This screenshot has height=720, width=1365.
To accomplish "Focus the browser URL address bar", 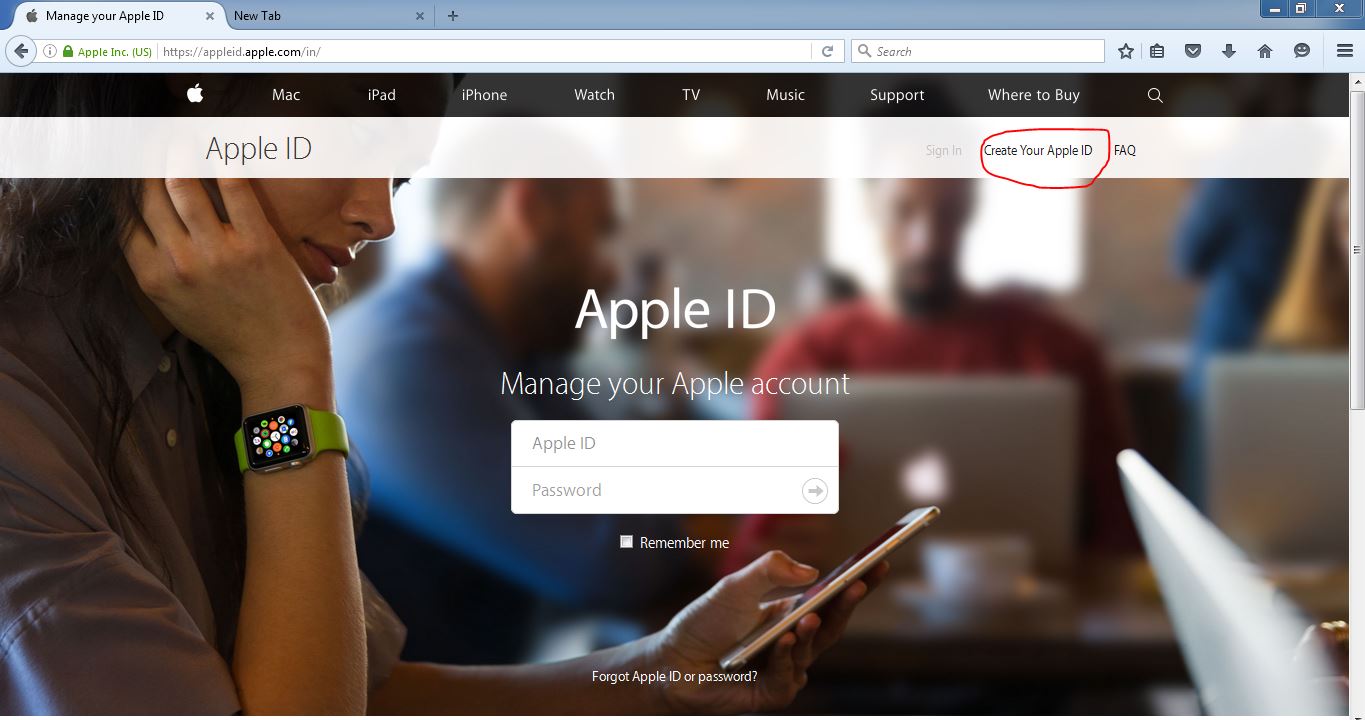I will (x=485, y=52).
